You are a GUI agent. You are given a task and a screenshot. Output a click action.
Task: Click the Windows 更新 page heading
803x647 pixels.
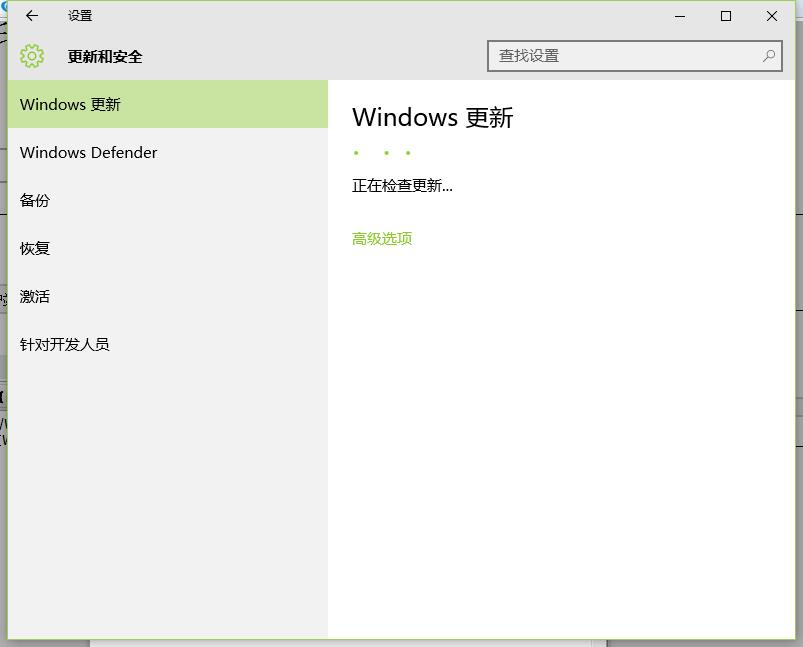tap(432, 117)
